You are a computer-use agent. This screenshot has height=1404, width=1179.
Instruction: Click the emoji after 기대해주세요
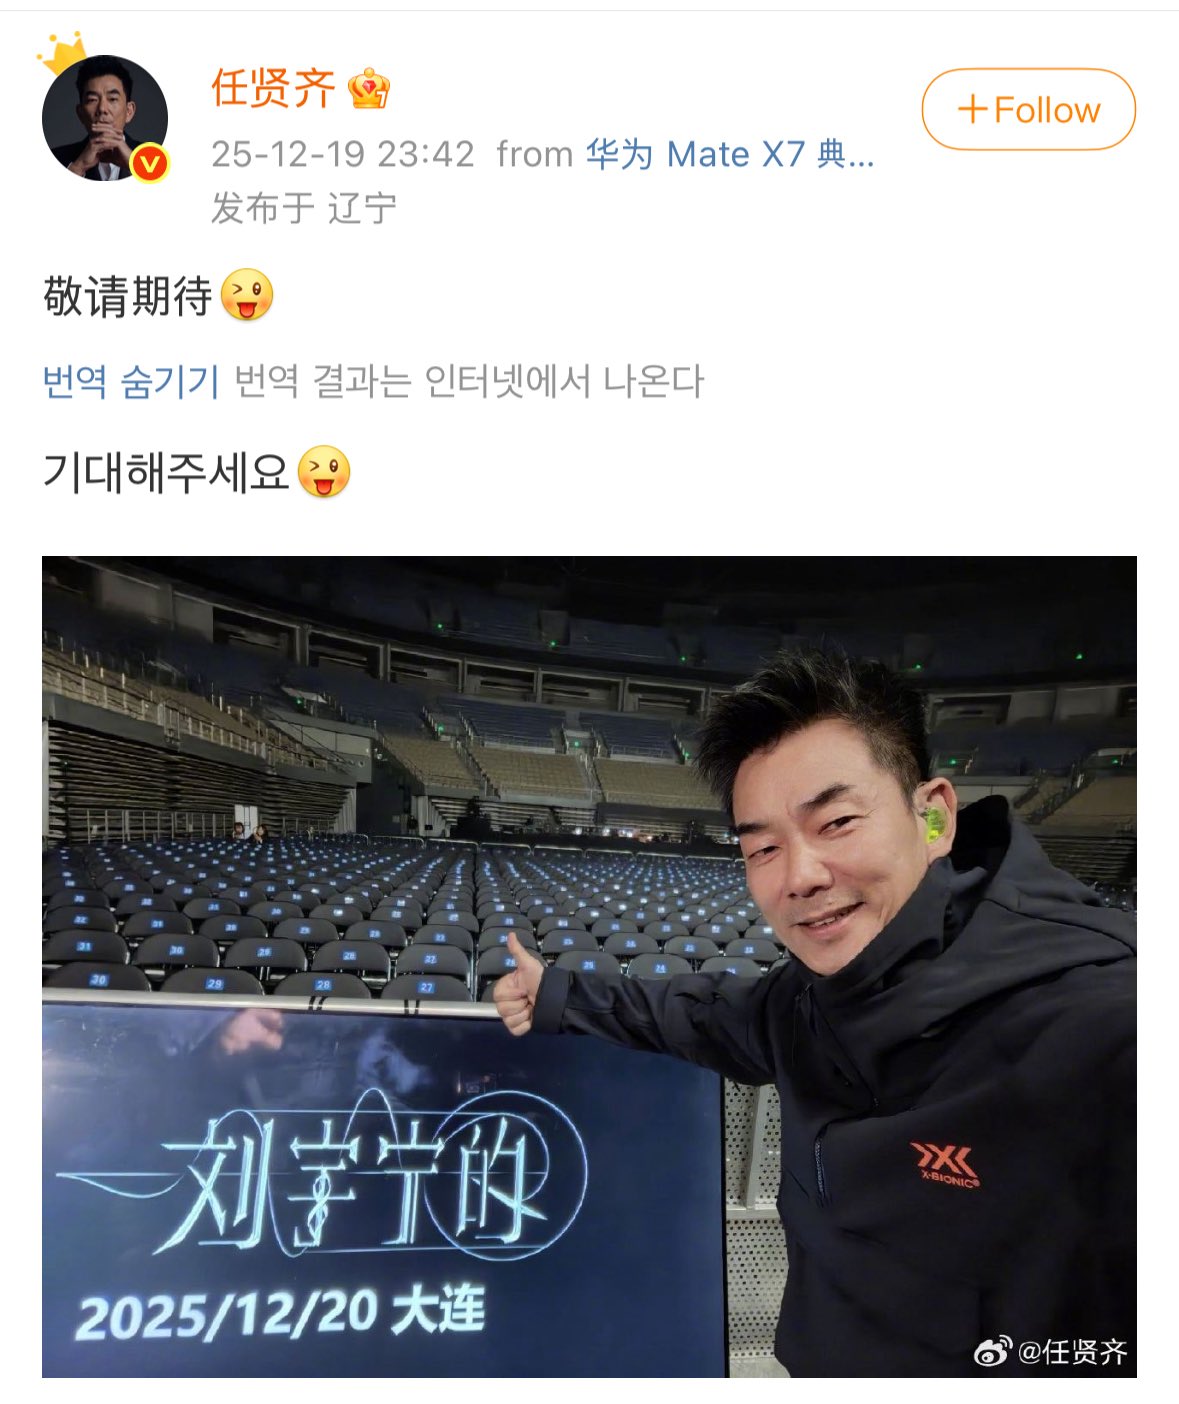325,471
